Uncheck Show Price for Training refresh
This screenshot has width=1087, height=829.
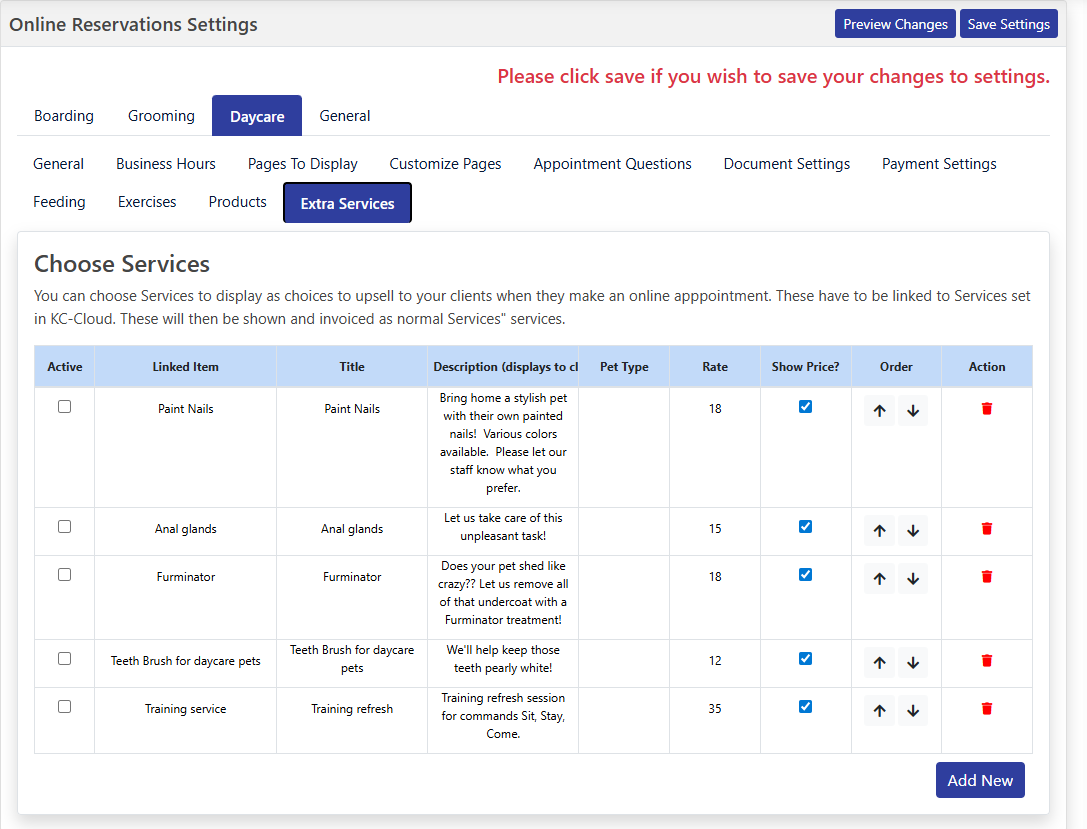(x=805, y=706)
